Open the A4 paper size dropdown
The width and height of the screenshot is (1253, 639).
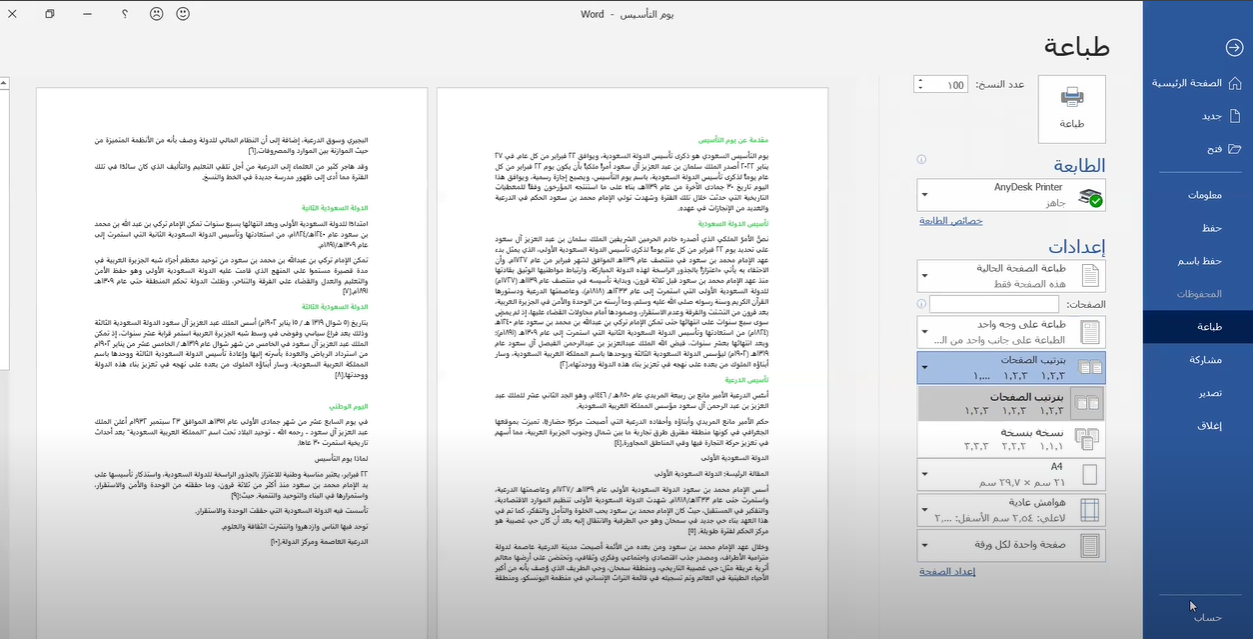coord(1012,473)
